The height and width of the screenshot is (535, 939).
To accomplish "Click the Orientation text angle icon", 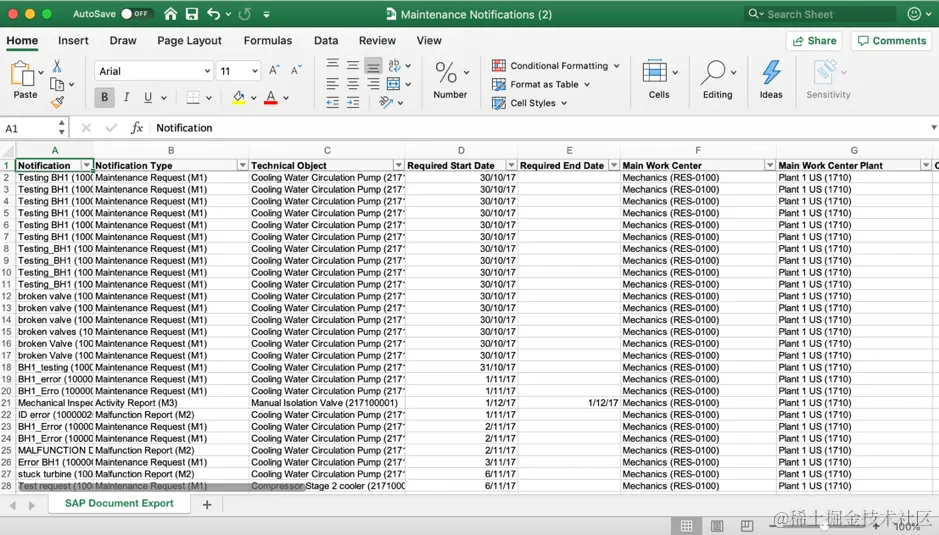I will [386, 103].
